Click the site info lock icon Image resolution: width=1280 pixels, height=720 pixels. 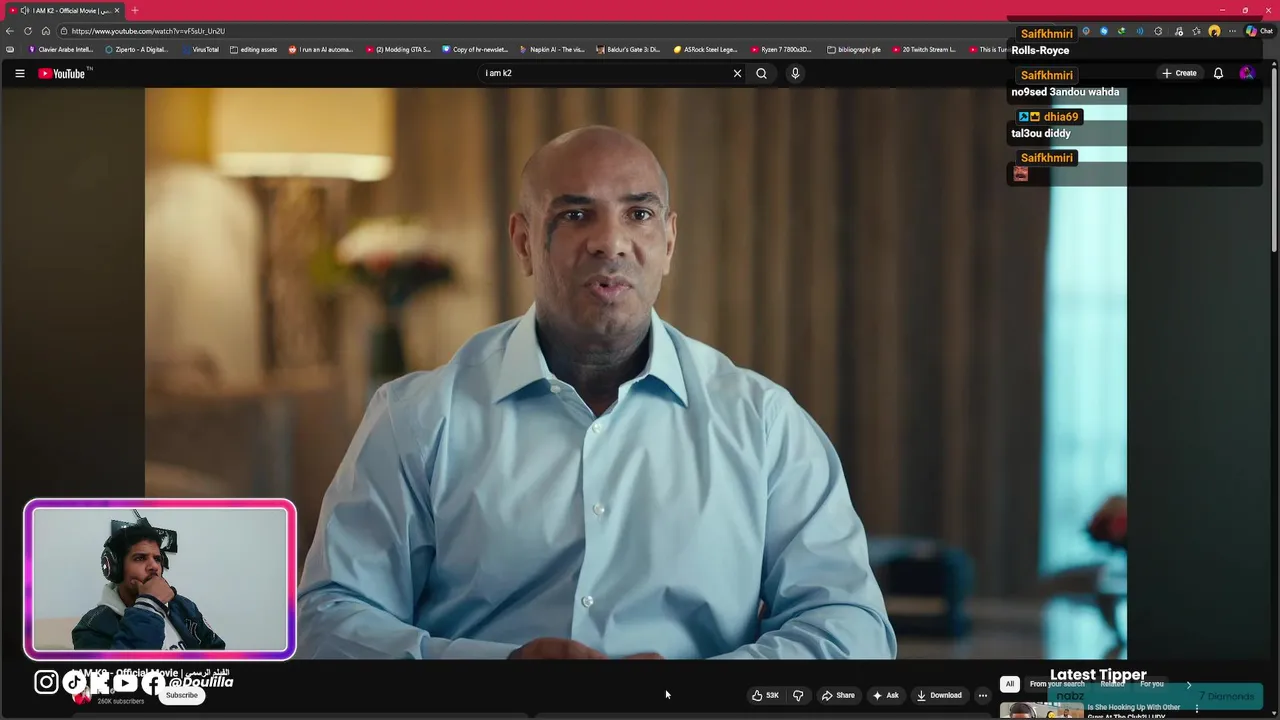(63, 31)
